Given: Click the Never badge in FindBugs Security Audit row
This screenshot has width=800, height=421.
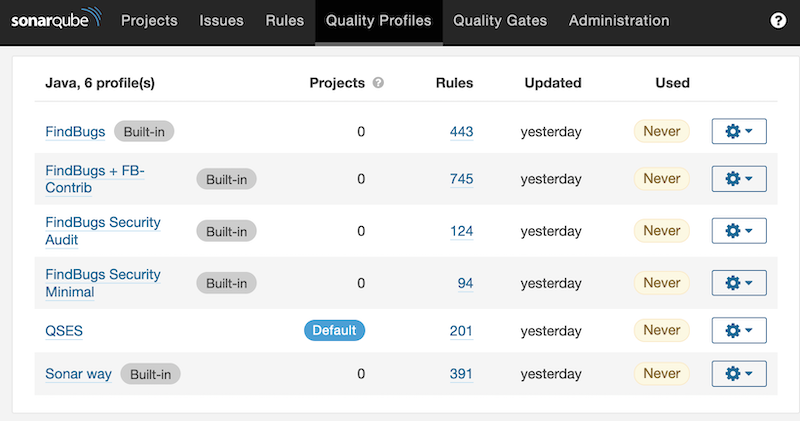Looking at the screenshot, I should point(662,231).
